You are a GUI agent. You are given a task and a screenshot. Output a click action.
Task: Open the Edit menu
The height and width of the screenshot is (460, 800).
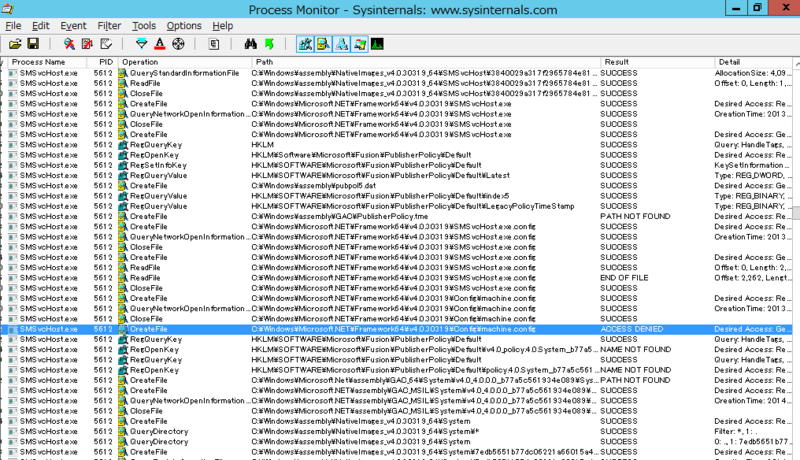40,25
